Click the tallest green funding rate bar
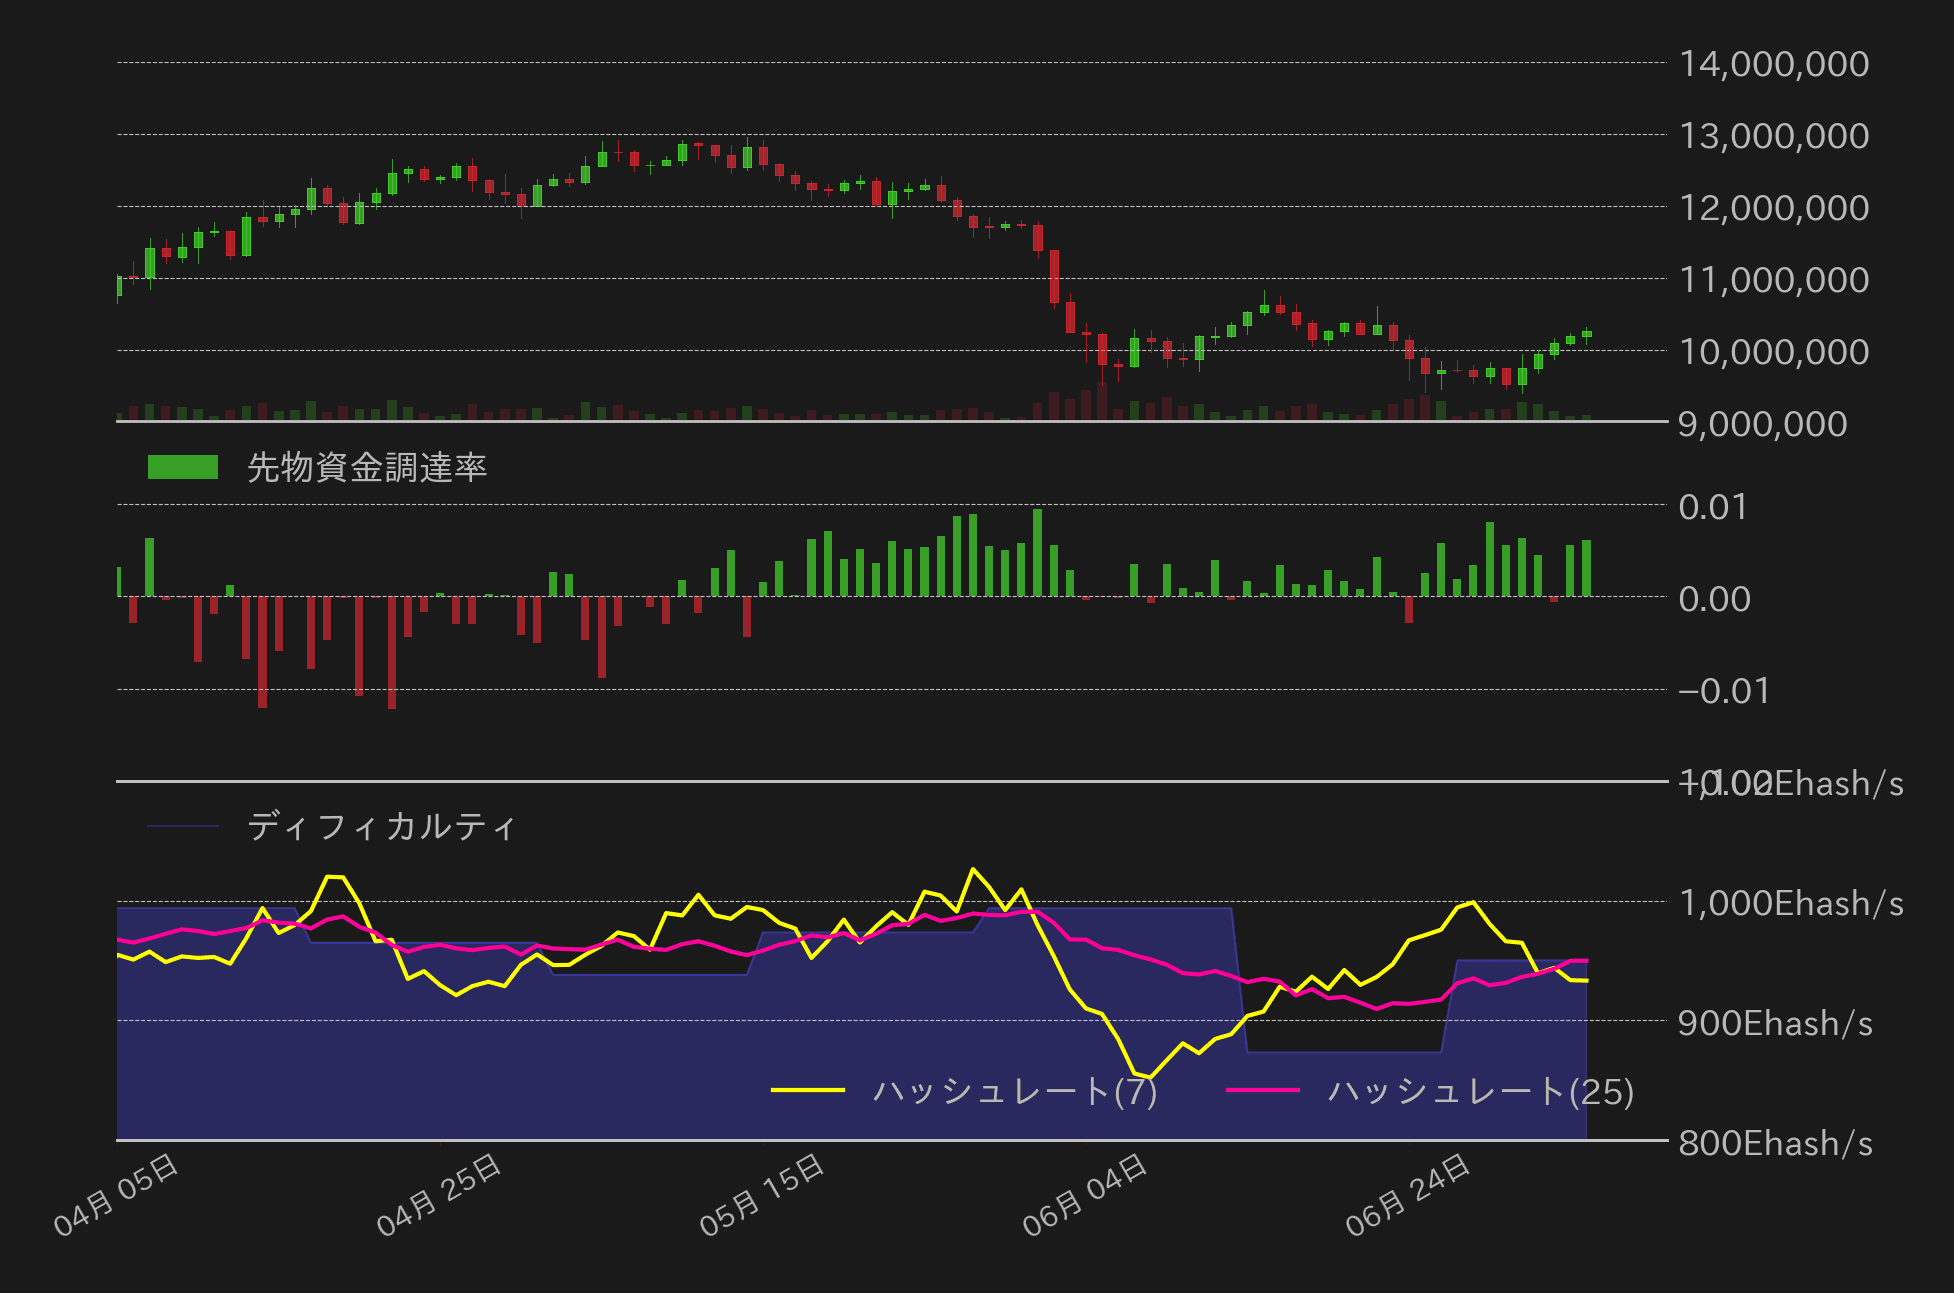Screen dimensions: 1954x1293 (x=1038, y=553)
